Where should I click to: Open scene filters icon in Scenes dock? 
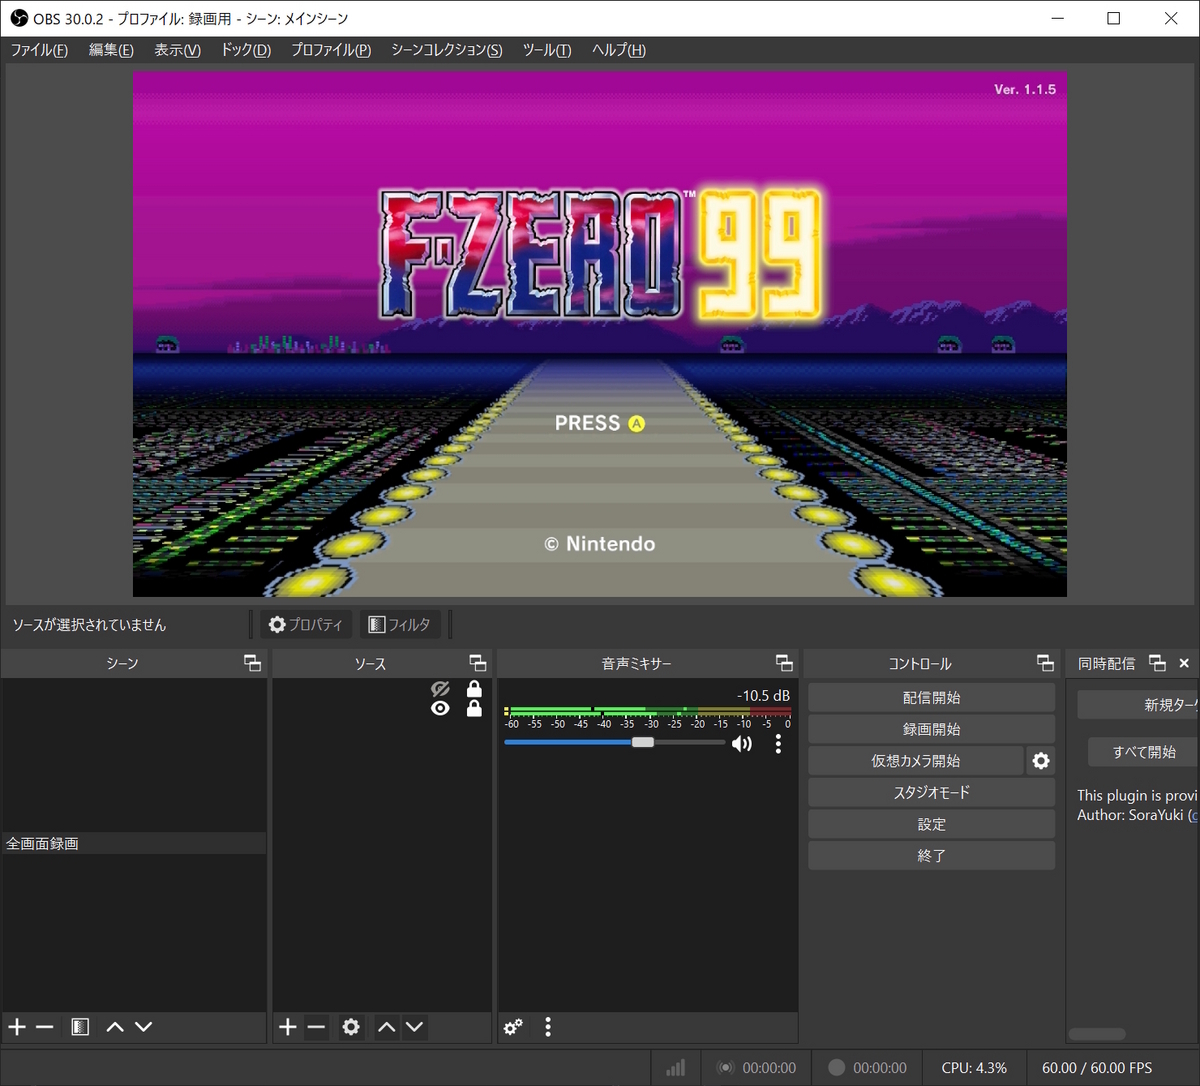[81, 1027]
